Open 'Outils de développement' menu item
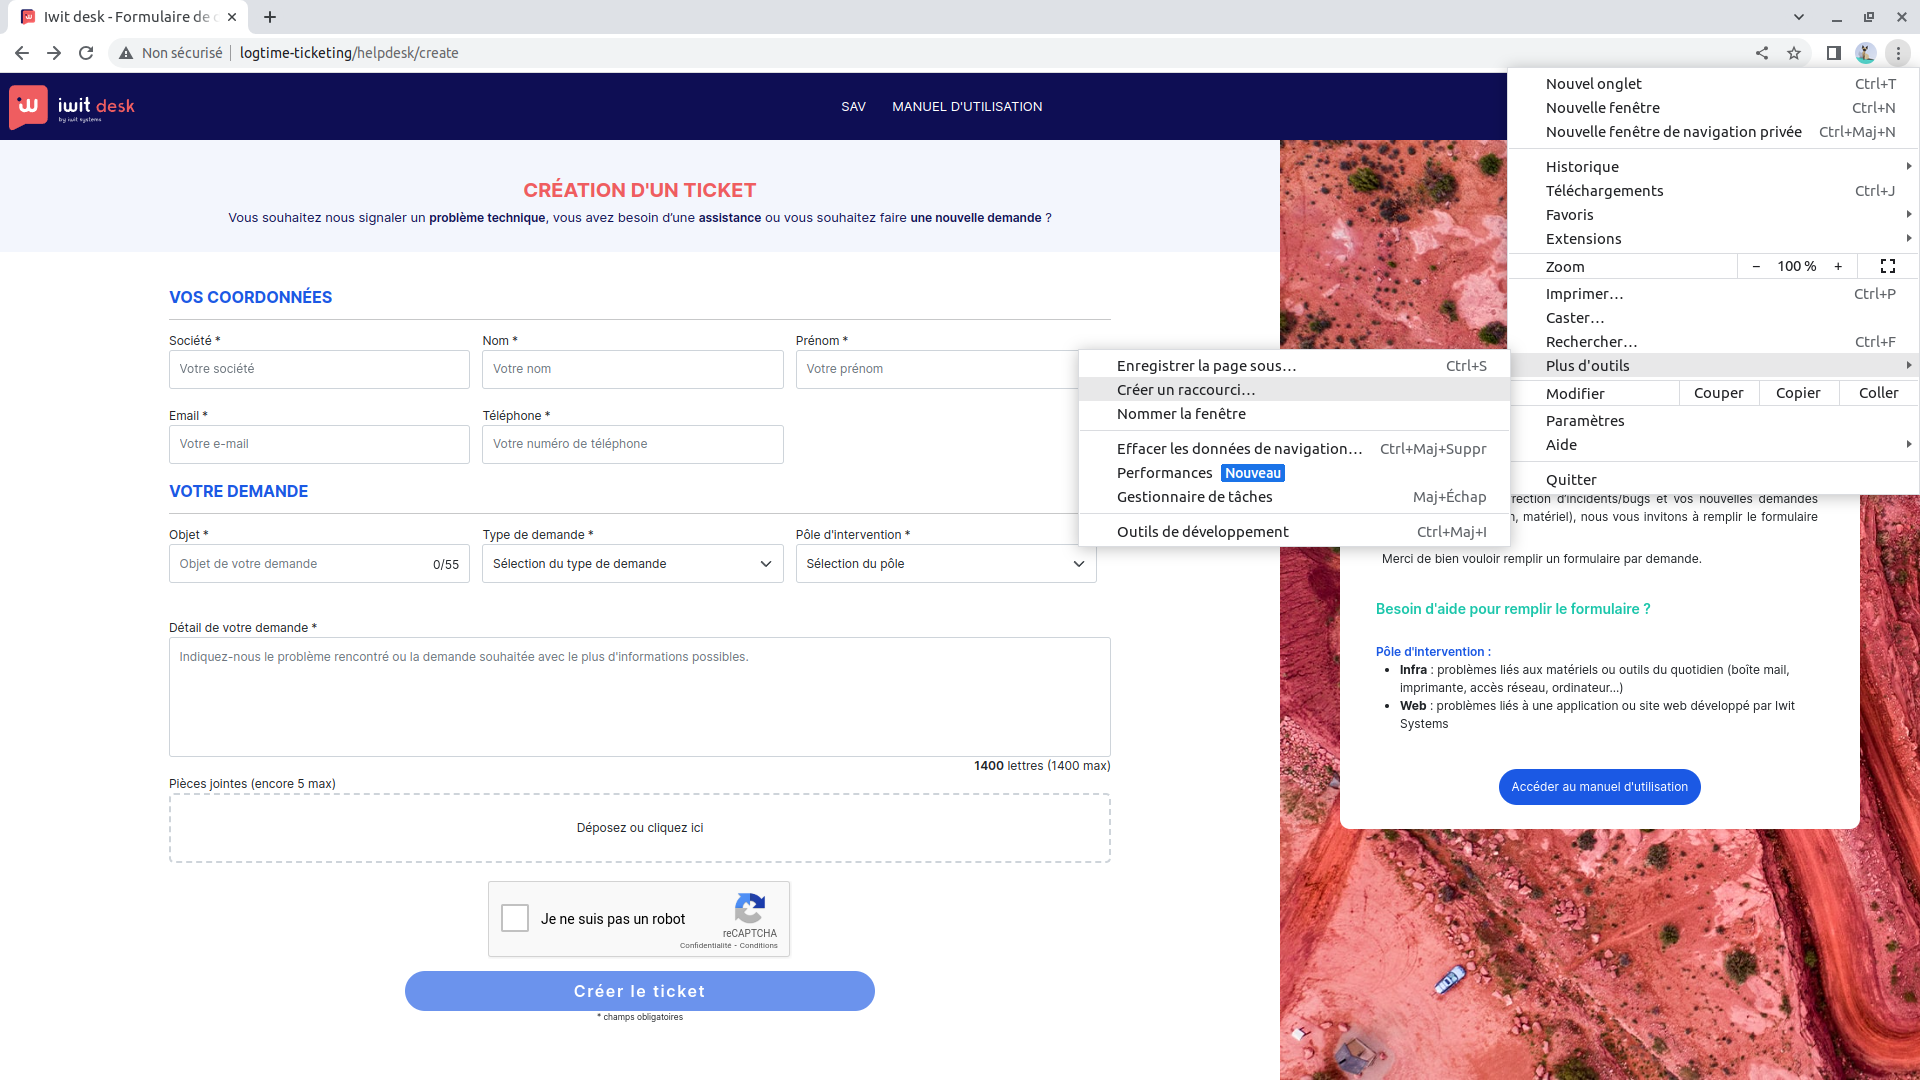Viewport: 1920px width, 1080px height. (1202, 532)
